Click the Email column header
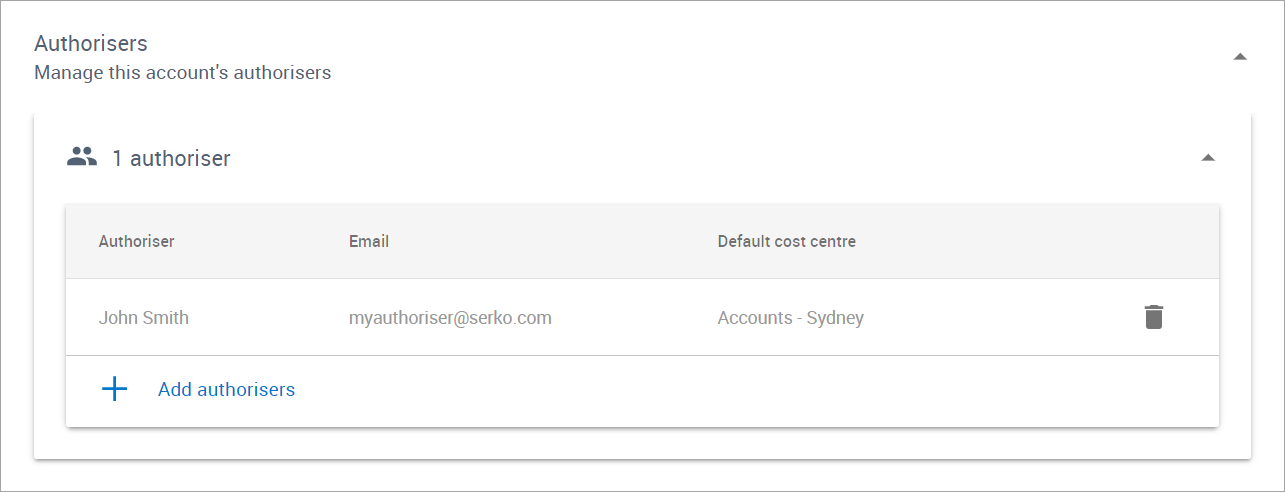1285x492 pixels. click(x=369, y=241)
